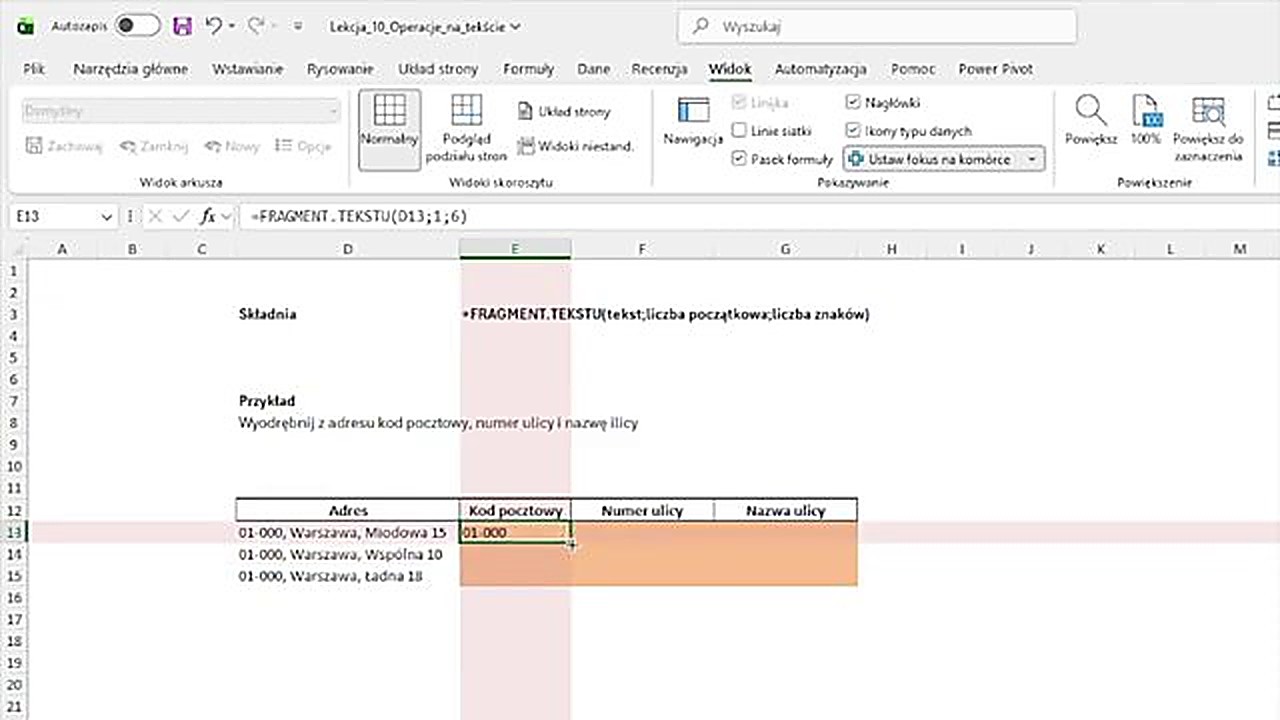Open the undo history dropdown arrow
This screenshot has width=1280, height=720.
point(231,27)
